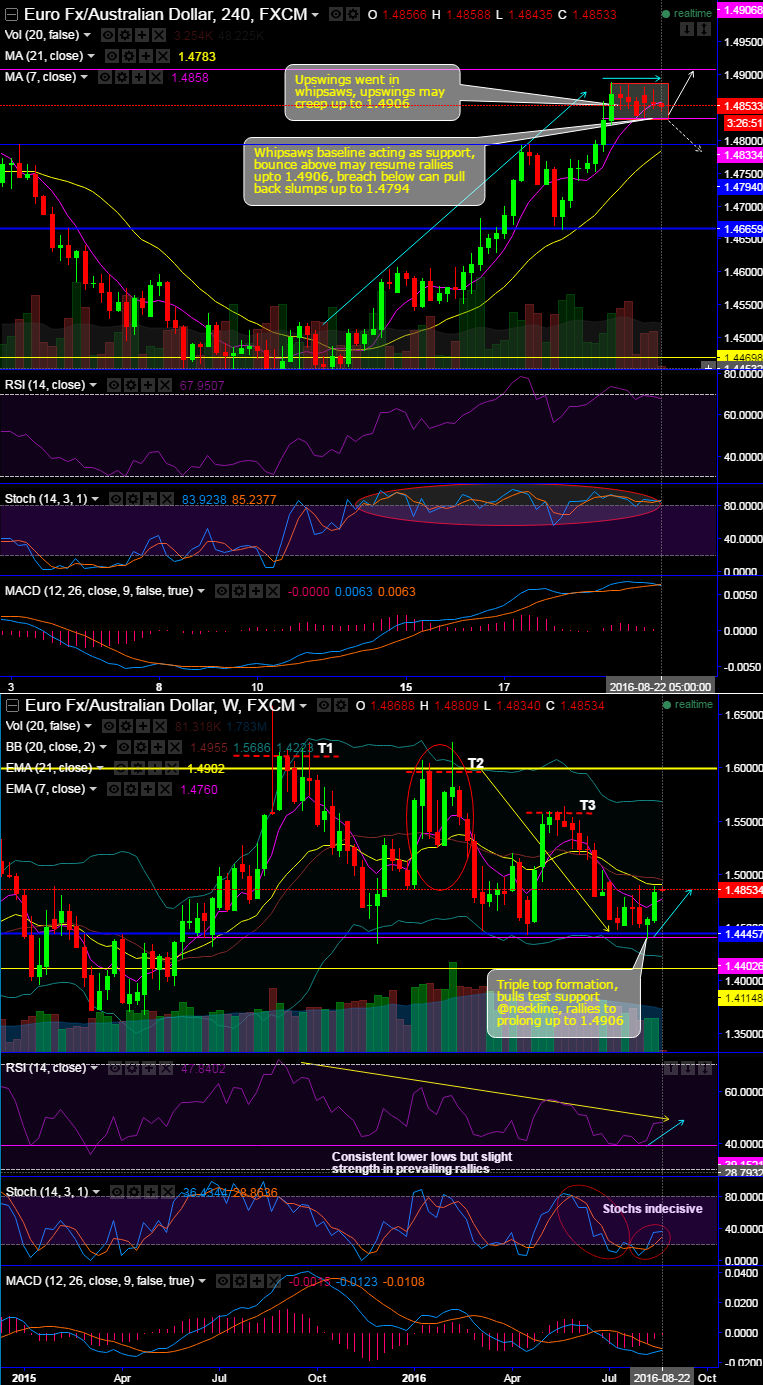Open the MA (21, close) dropdown arrow
This screenshot has width=763, height=1385.
[91, 57]
